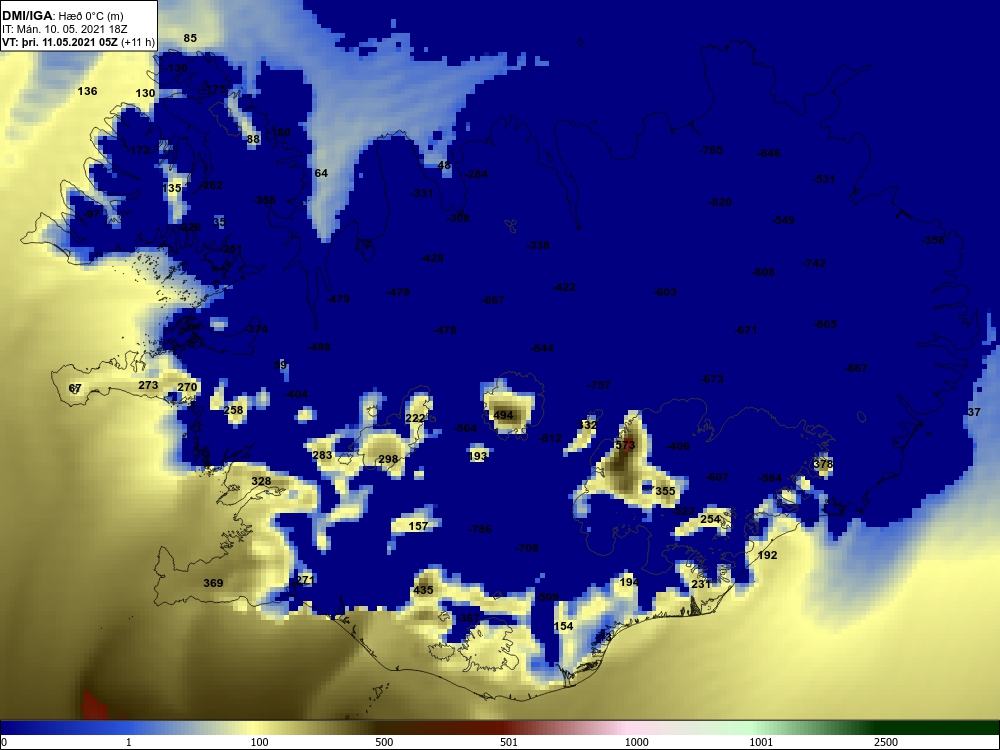1000x750 pixels.
Task: Select the legend label 500
Action: click(384, 742)
